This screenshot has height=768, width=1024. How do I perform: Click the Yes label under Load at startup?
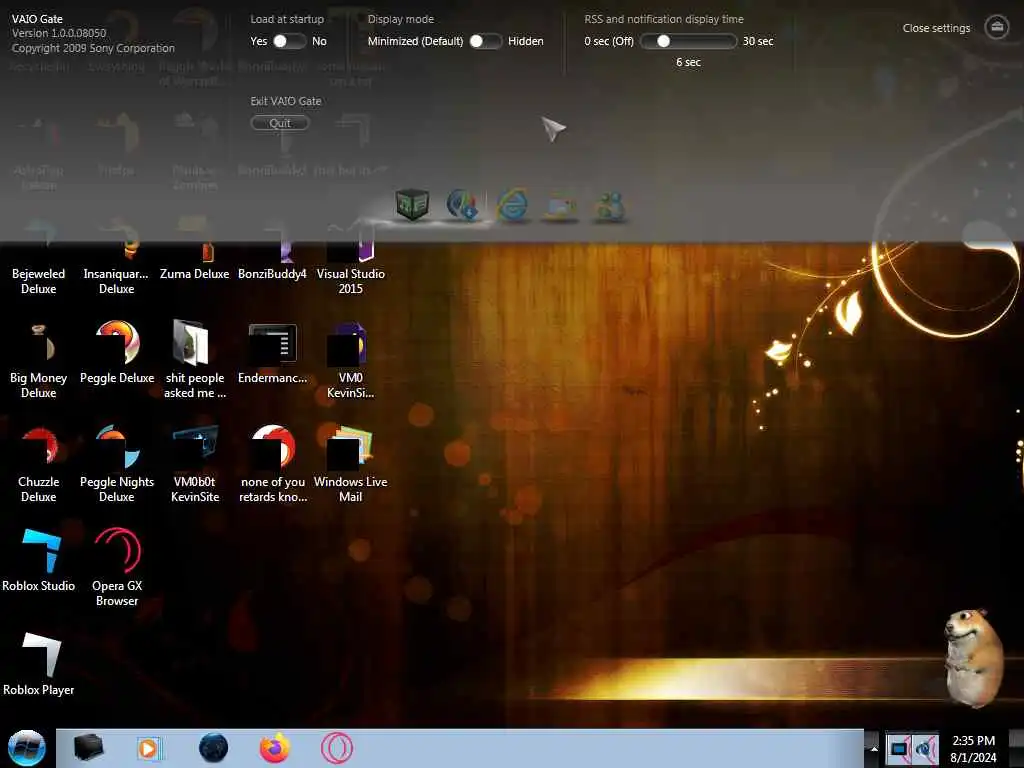coord(259,41)
